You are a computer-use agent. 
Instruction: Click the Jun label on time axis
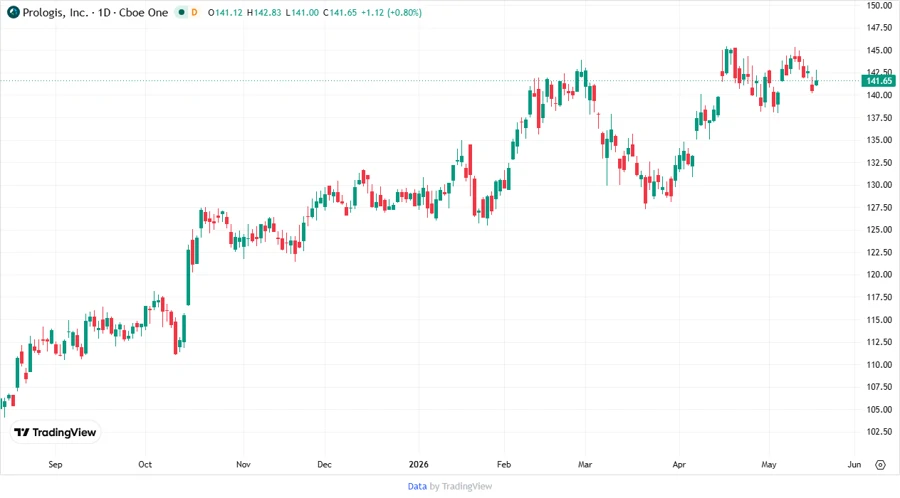855,464
